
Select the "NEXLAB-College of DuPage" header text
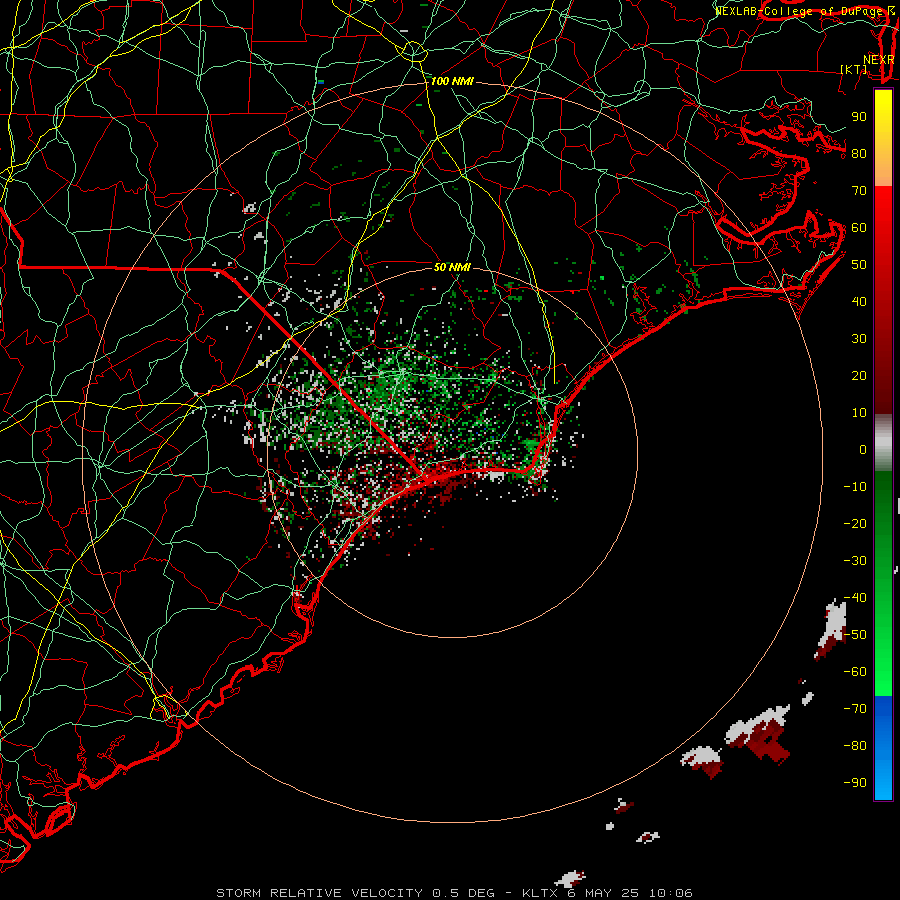coord(798,11)
